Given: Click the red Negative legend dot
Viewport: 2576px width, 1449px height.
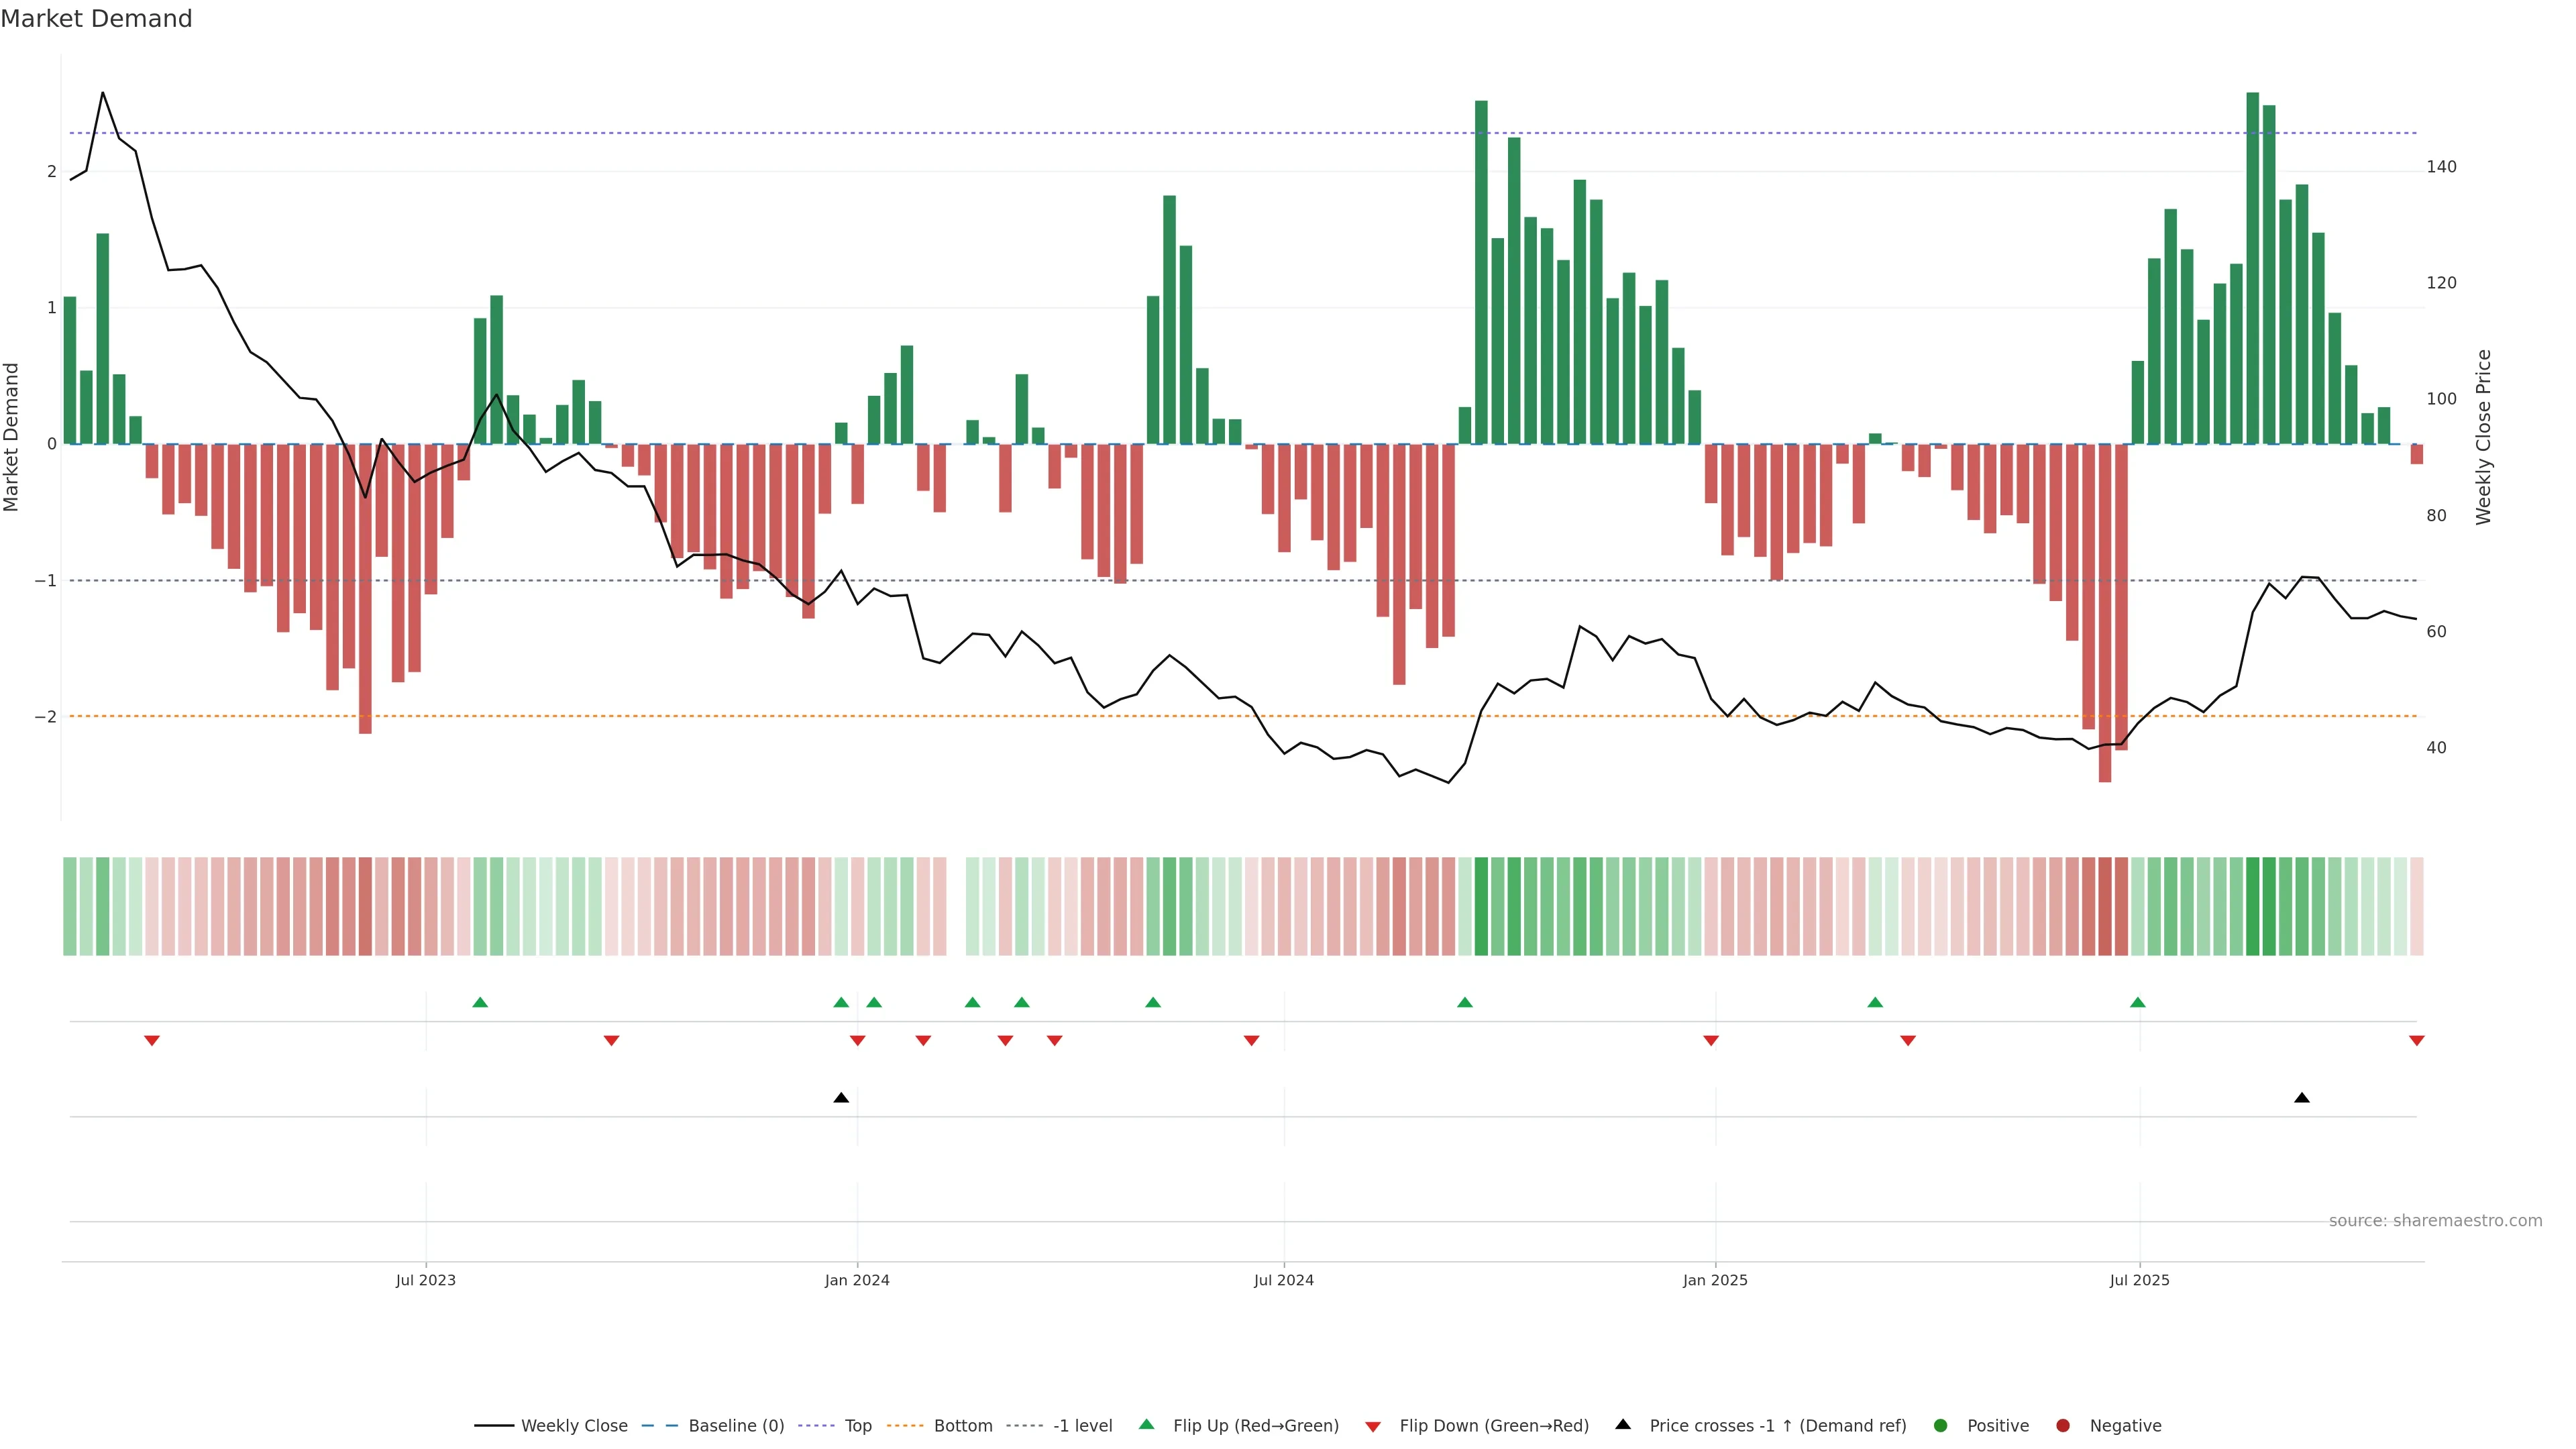Looking at the screenshot, I should tap(2063, 1425).
